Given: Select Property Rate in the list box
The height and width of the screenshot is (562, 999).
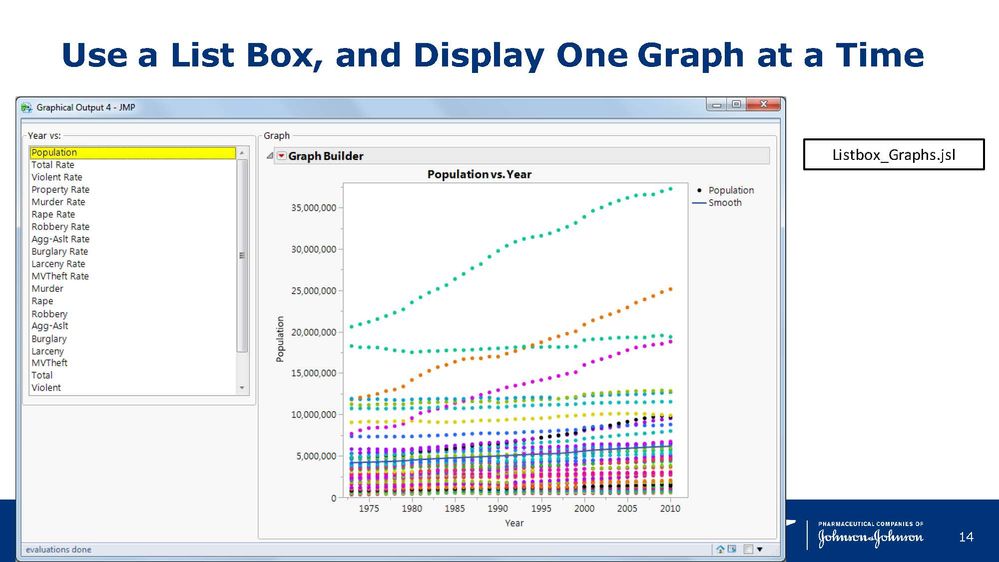Looking at the screenshot, I should tap(133, 189).
